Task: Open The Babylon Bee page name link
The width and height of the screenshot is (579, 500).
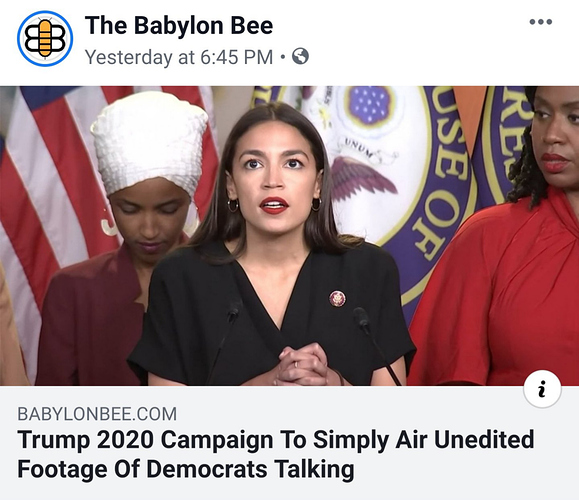Action: point(179,25)
